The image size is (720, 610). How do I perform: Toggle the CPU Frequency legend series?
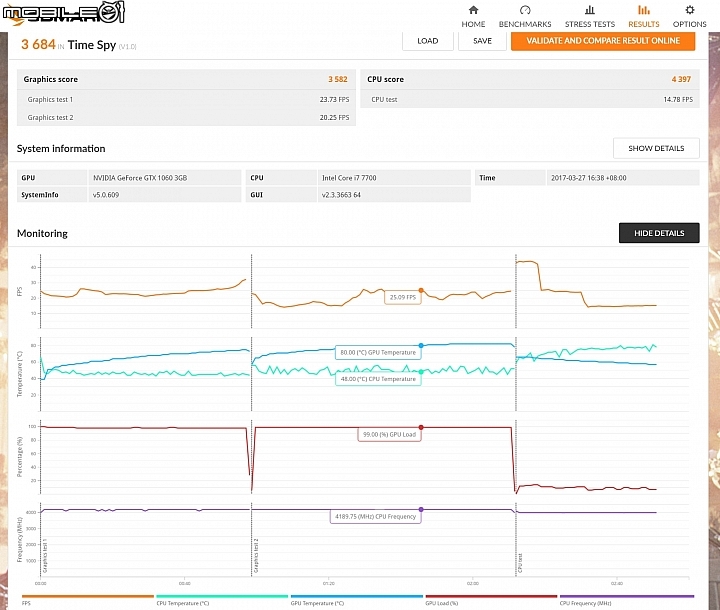pos(626,600)
